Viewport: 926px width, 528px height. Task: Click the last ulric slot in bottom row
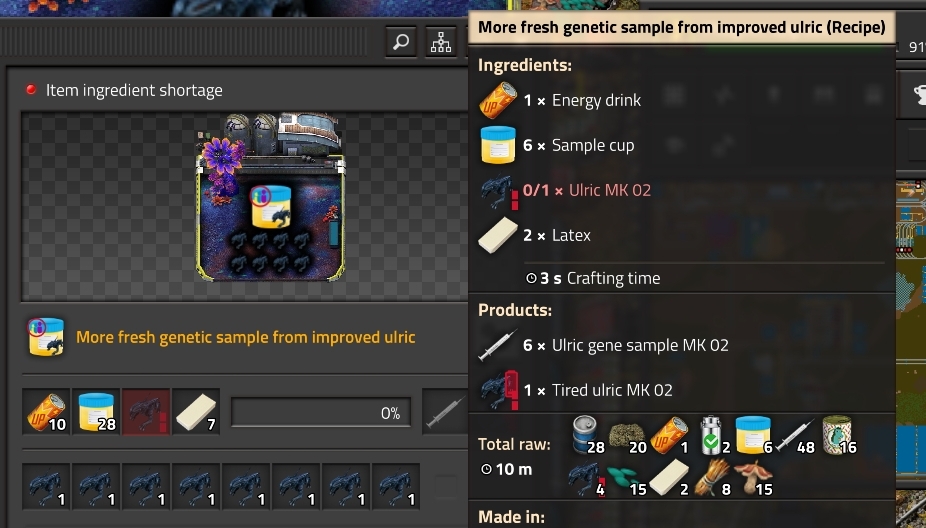(x=396, y=487)
